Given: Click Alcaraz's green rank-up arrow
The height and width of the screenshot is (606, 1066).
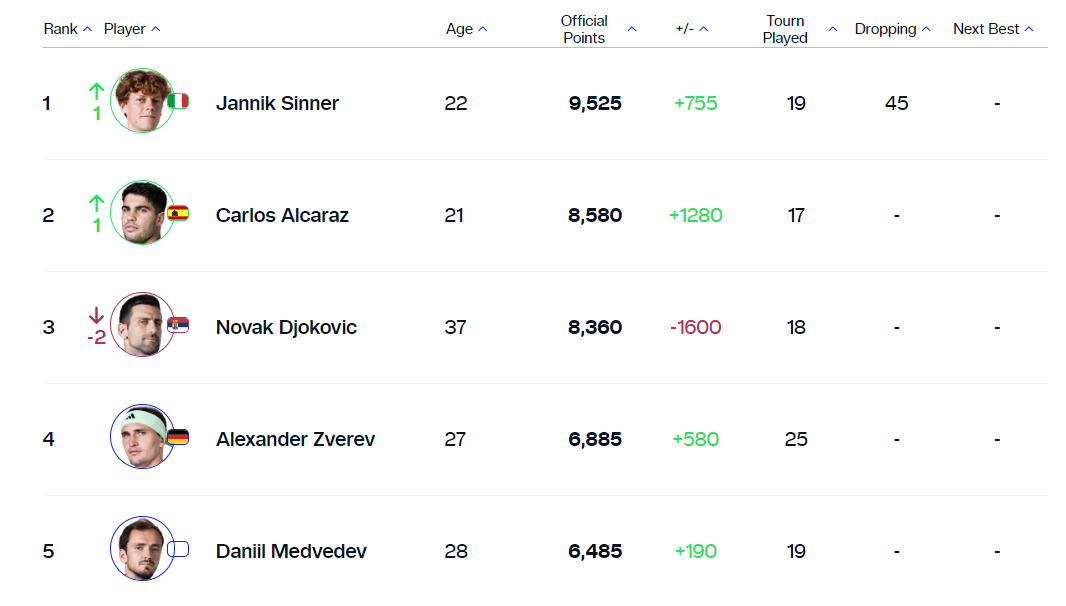Looking at the screenshot, I should [96, 203].
